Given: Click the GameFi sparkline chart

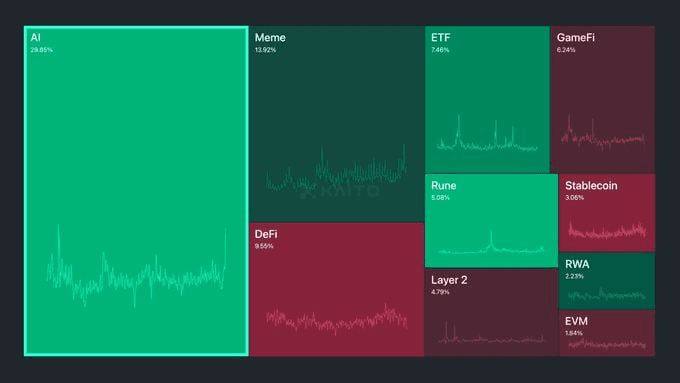Looking at the screenshot, I should pos(602,132).
